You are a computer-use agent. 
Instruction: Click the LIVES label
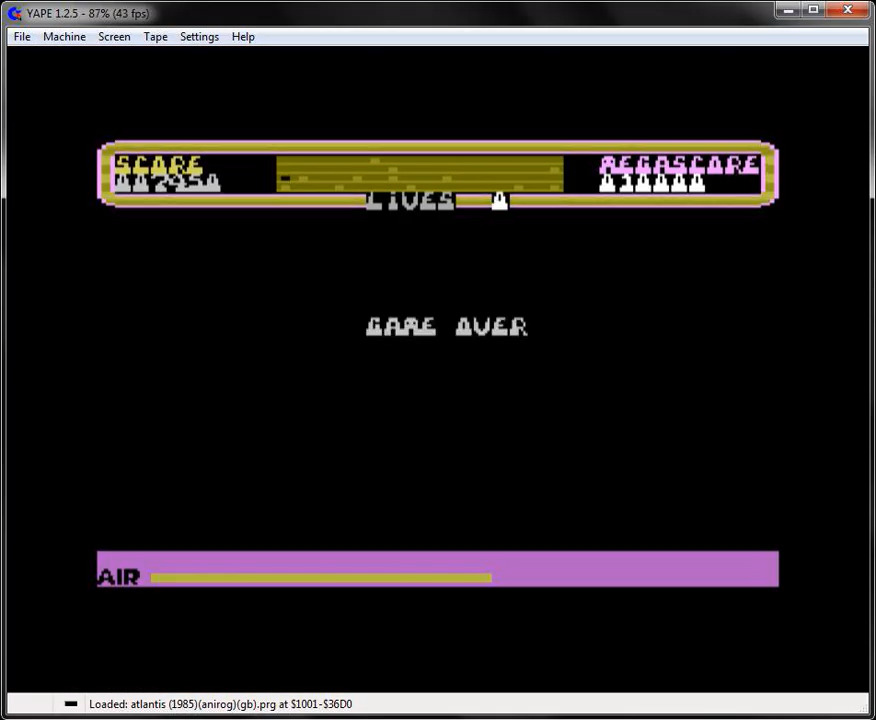point(410,201)
